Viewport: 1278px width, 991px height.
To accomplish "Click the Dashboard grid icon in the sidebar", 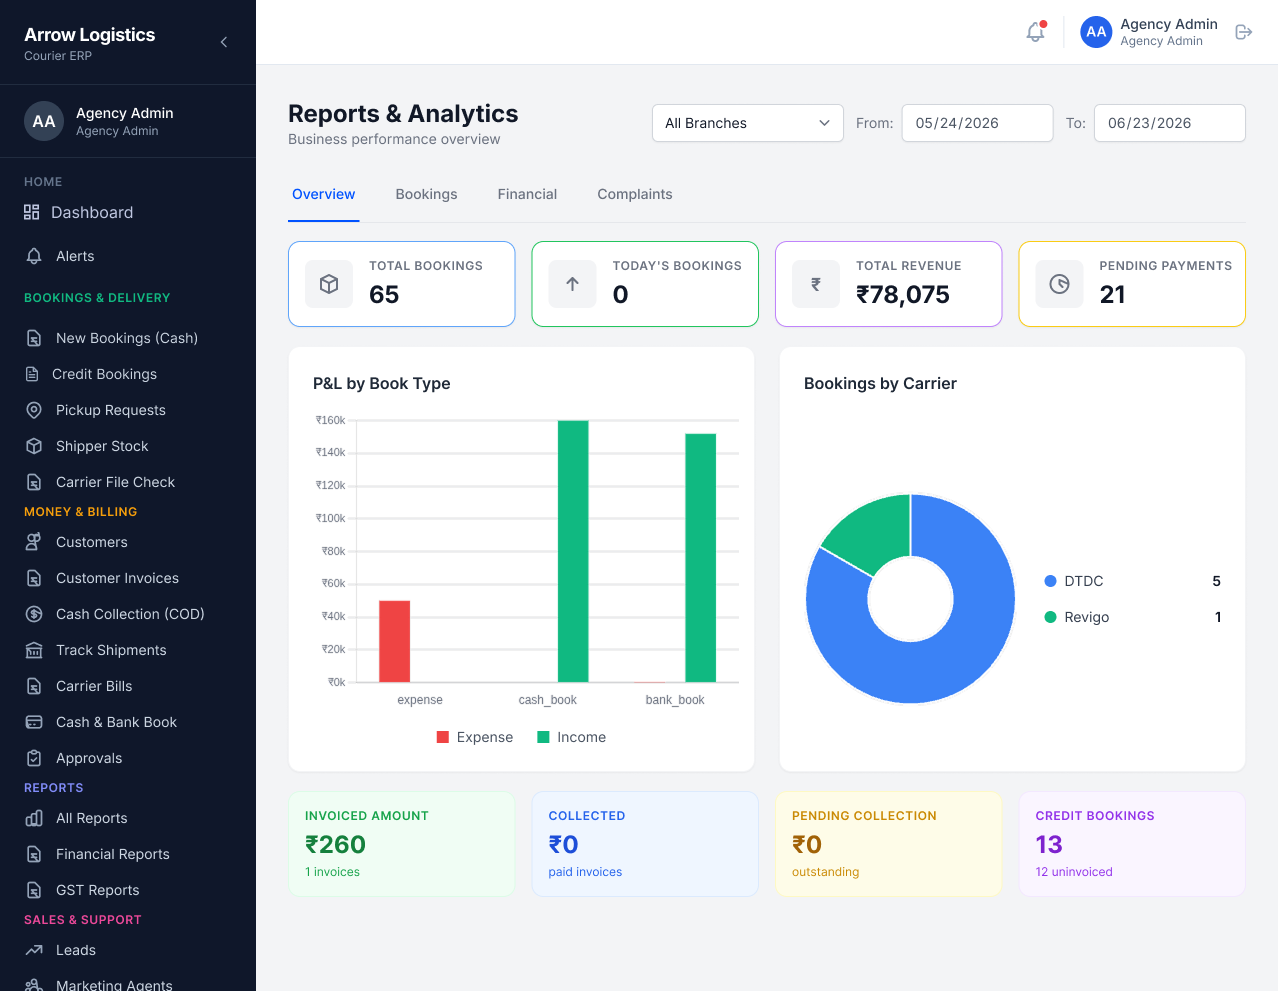I will coord(32,212).
